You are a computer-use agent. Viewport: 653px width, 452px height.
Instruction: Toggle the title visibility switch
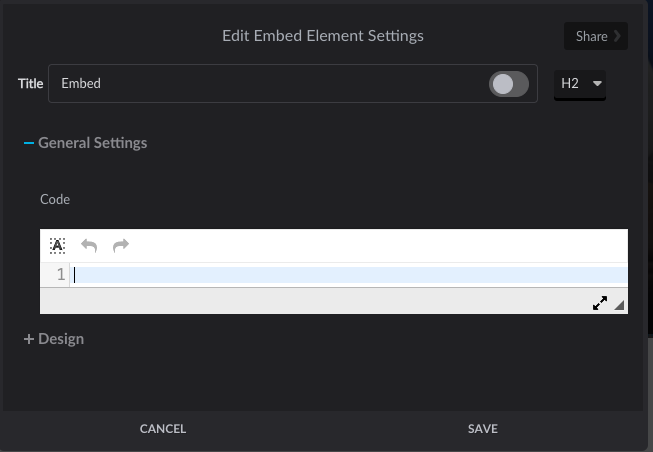[508, 84]
